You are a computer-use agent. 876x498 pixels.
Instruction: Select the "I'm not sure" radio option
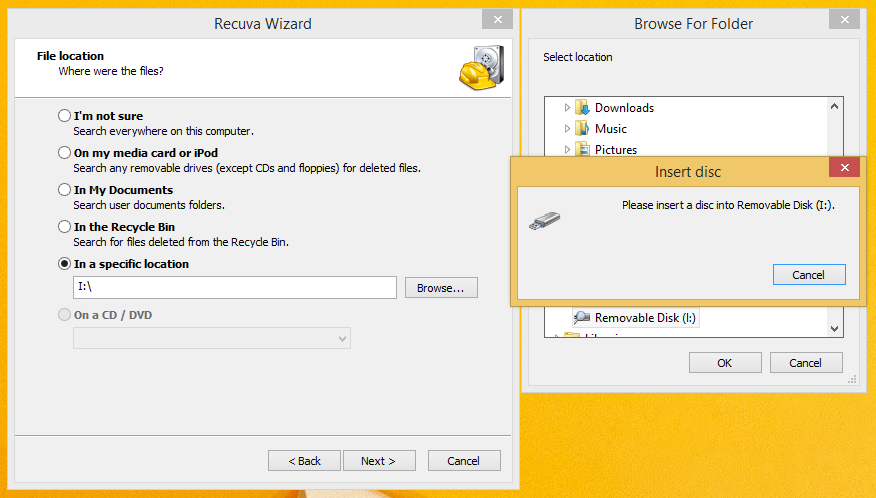[64, 116]
